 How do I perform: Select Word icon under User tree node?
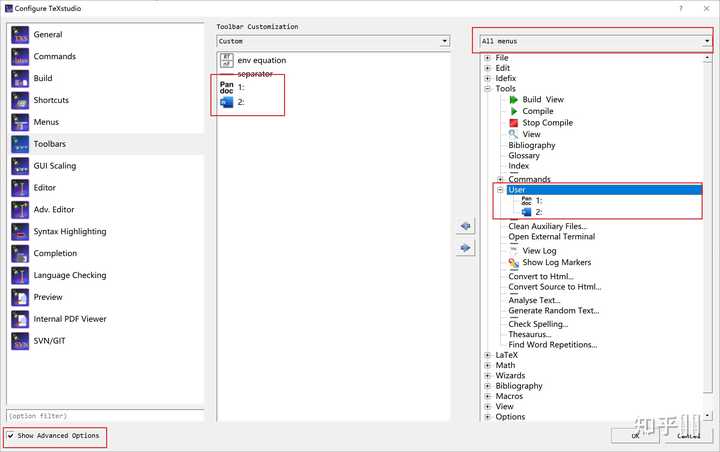coord(526,212)
